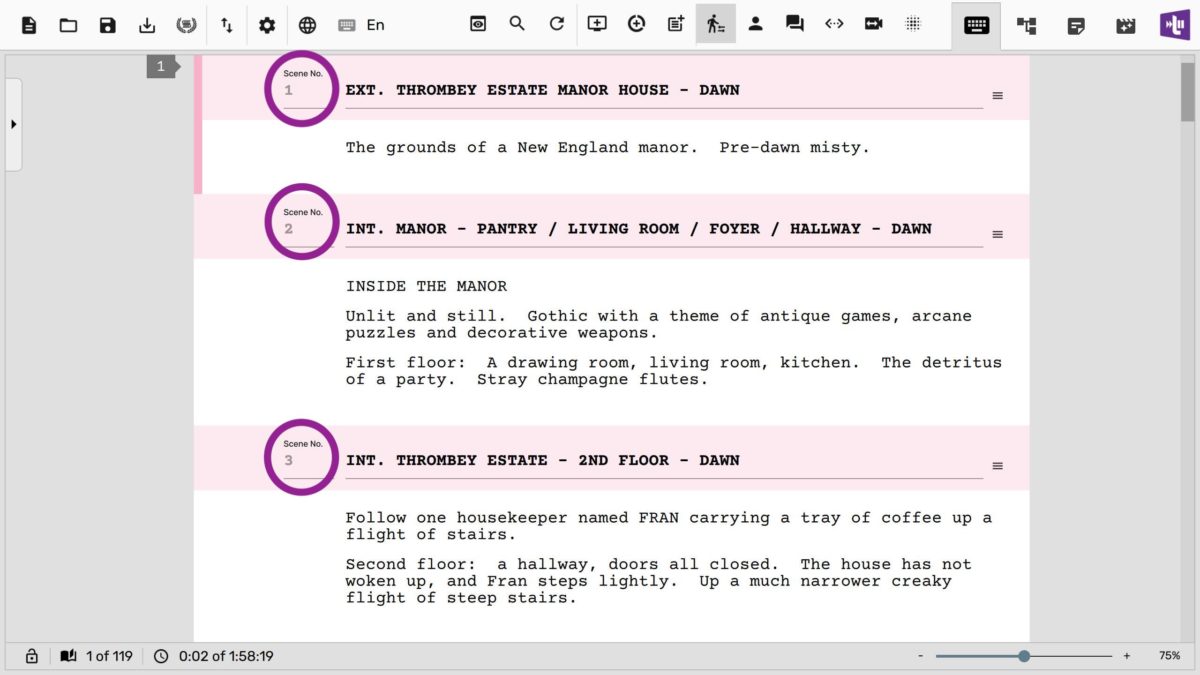Viewport: 1200px width, 675px height.
Task: Click the awards laurel icon
Action: click(187, 23)
